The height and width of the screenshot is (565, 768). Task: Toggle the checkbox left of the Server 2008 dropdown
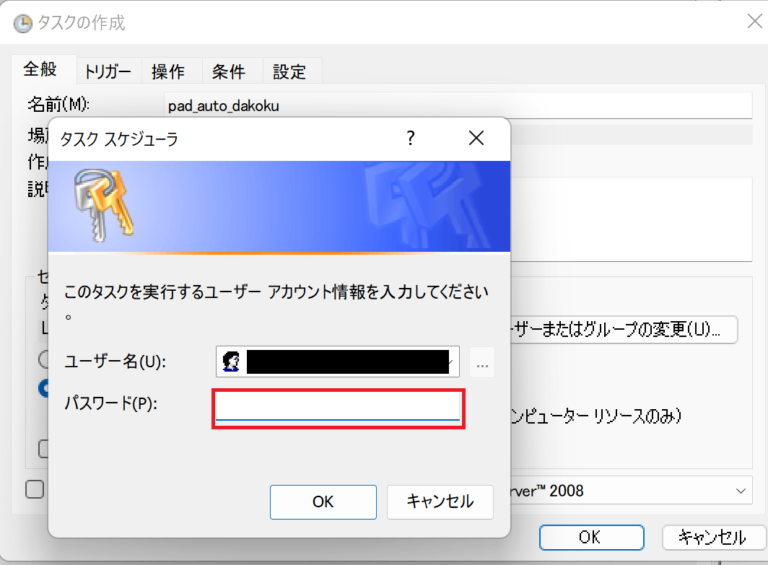tap(35, 489)
